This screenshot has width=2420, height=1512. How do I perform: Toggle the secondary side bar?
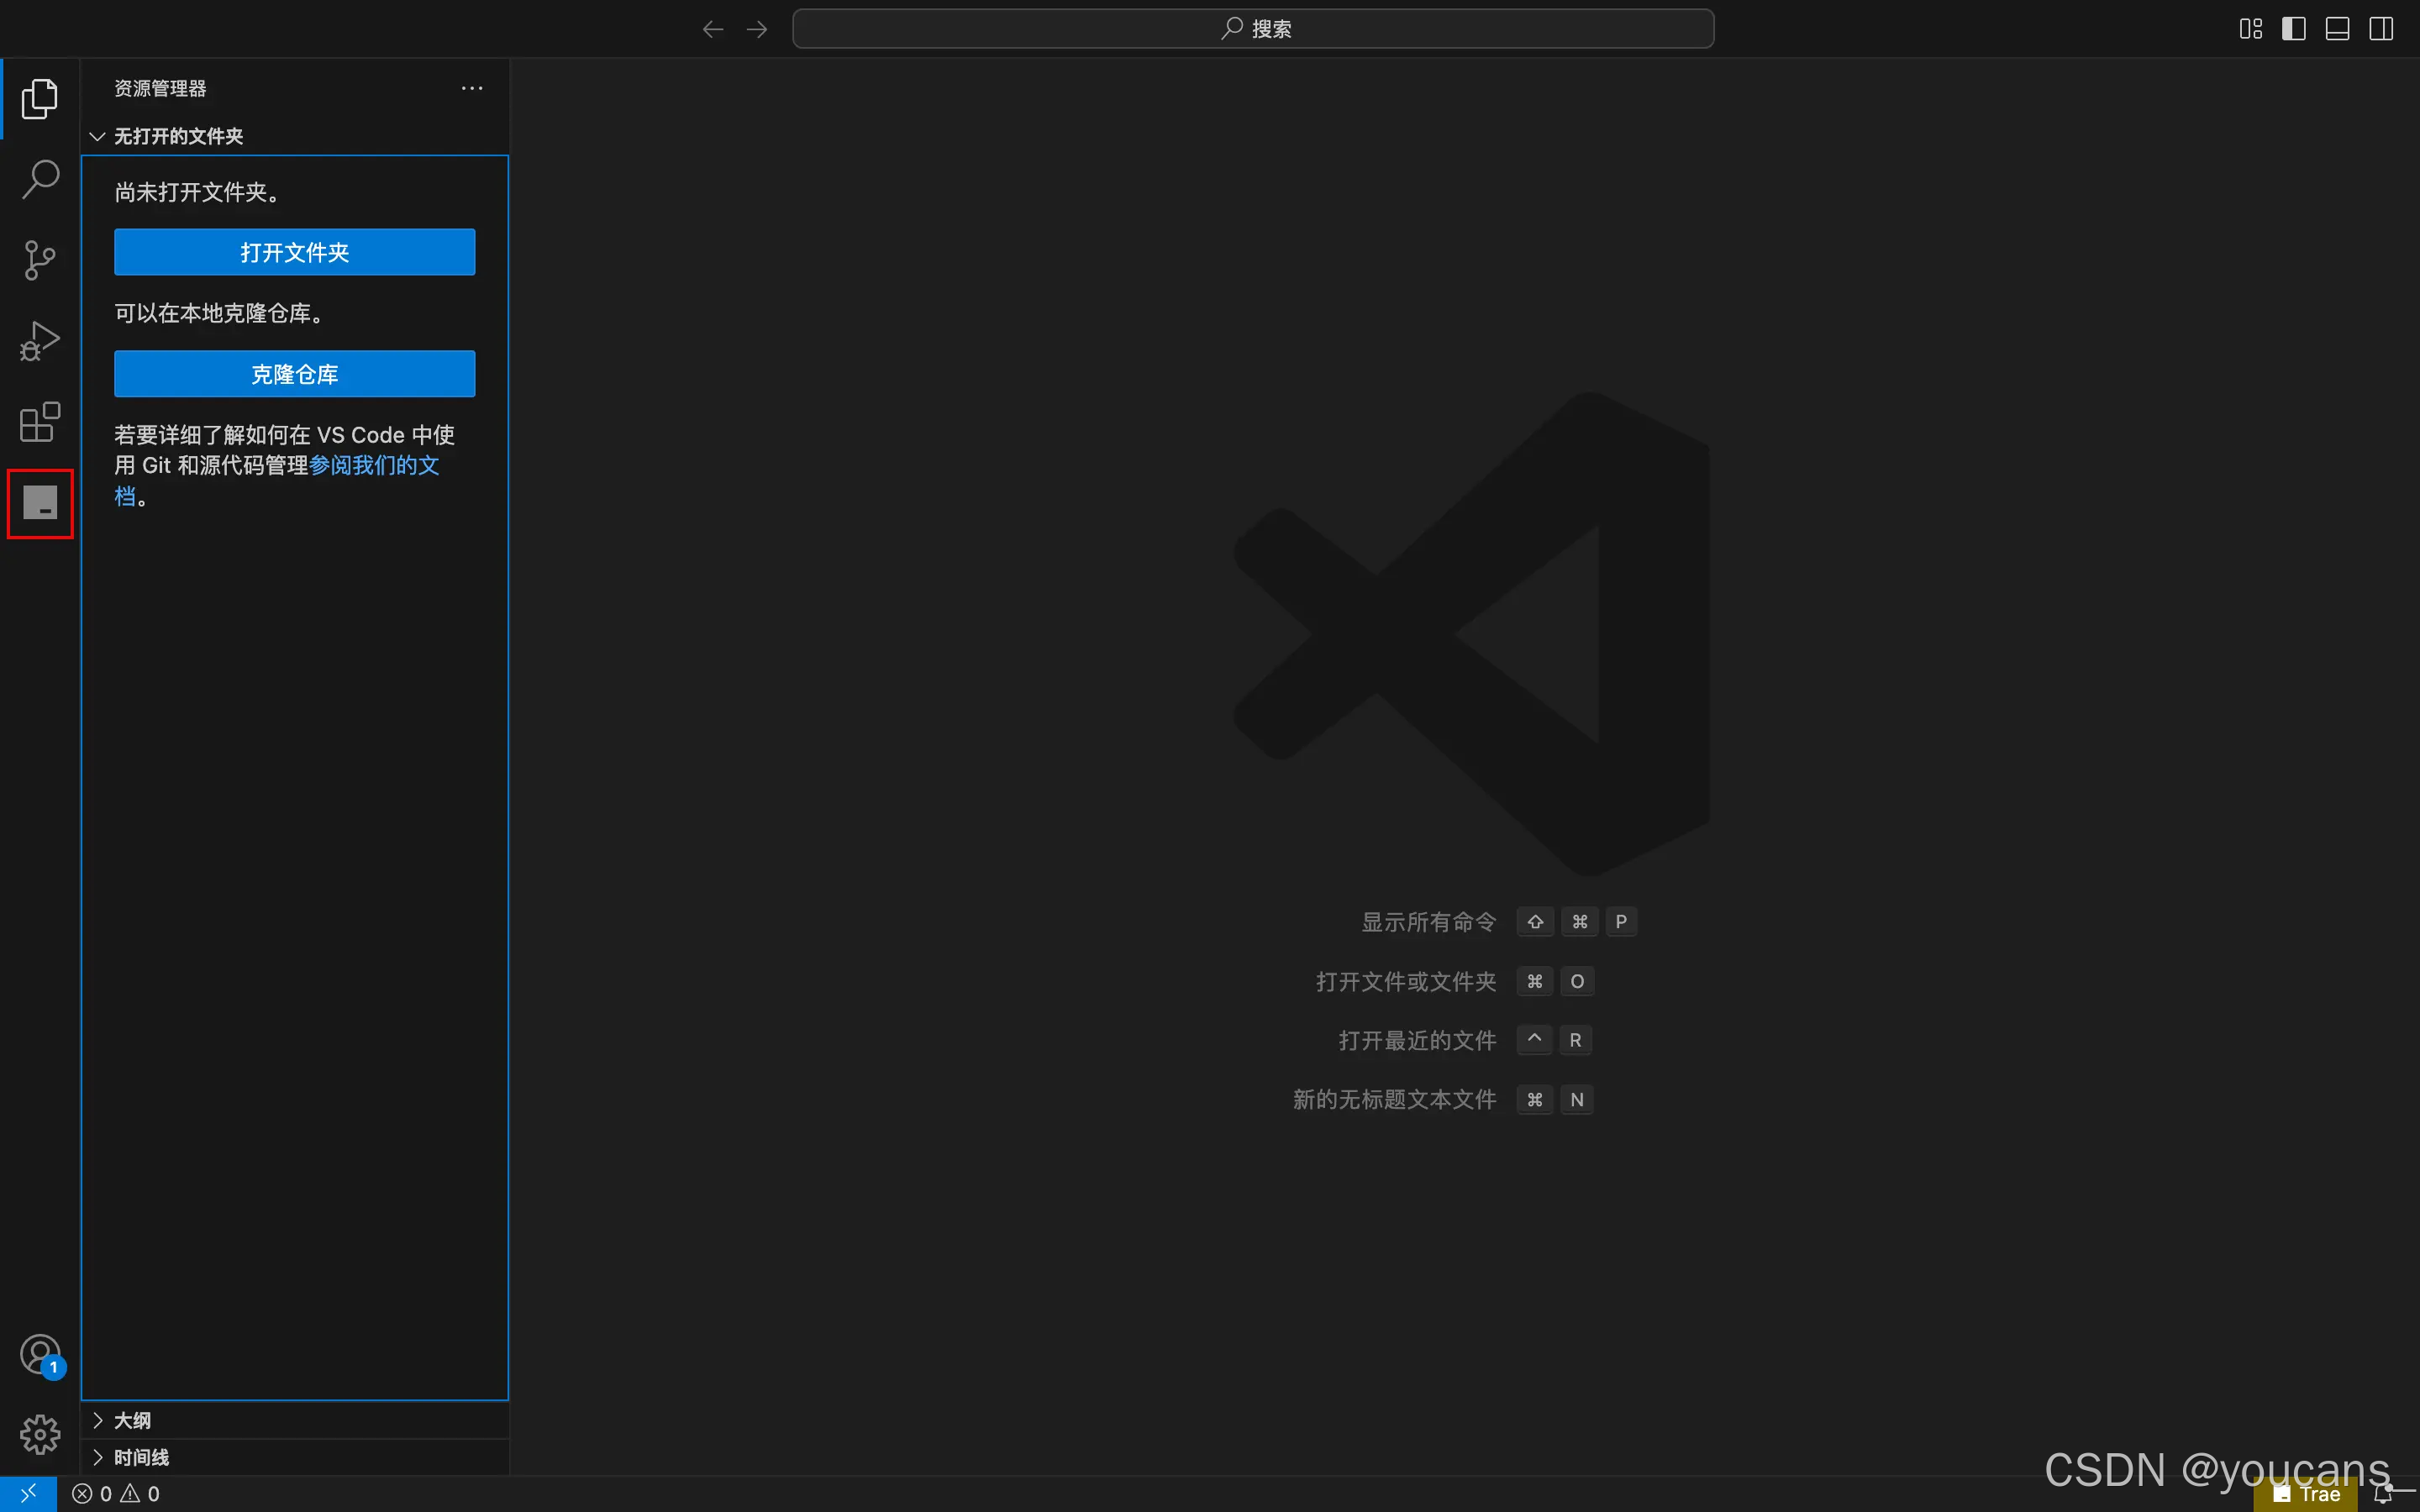click(x=2381, y=29)
